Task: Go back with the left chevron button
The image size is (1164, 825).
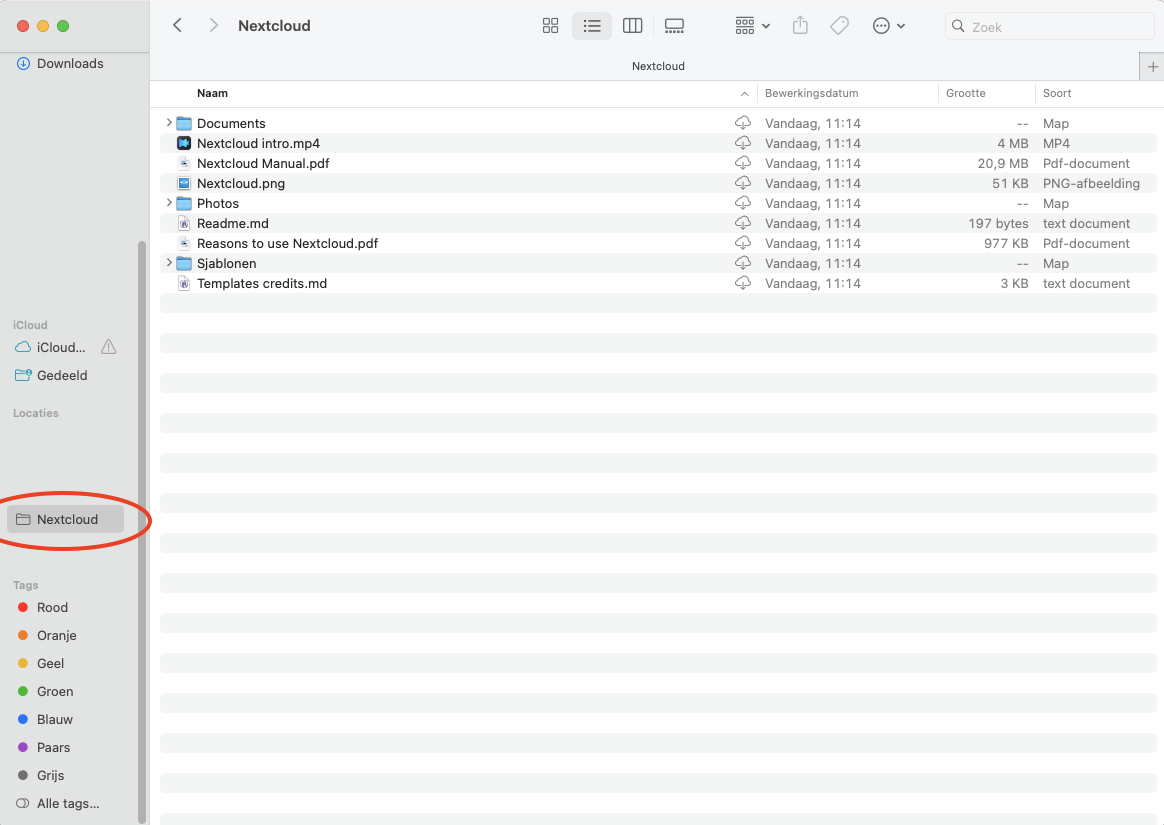Action: click(177, 25)
